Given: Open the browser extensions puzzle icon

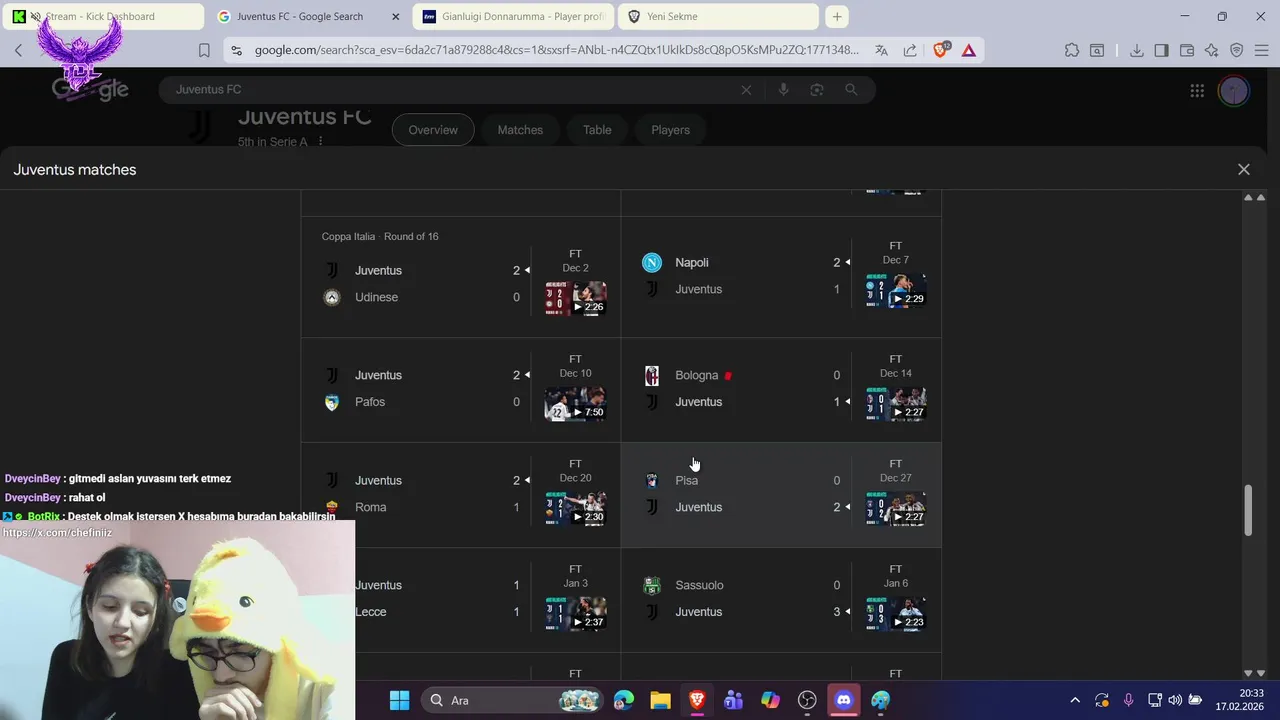Looking at the screenshot, I should point(1072,50).
